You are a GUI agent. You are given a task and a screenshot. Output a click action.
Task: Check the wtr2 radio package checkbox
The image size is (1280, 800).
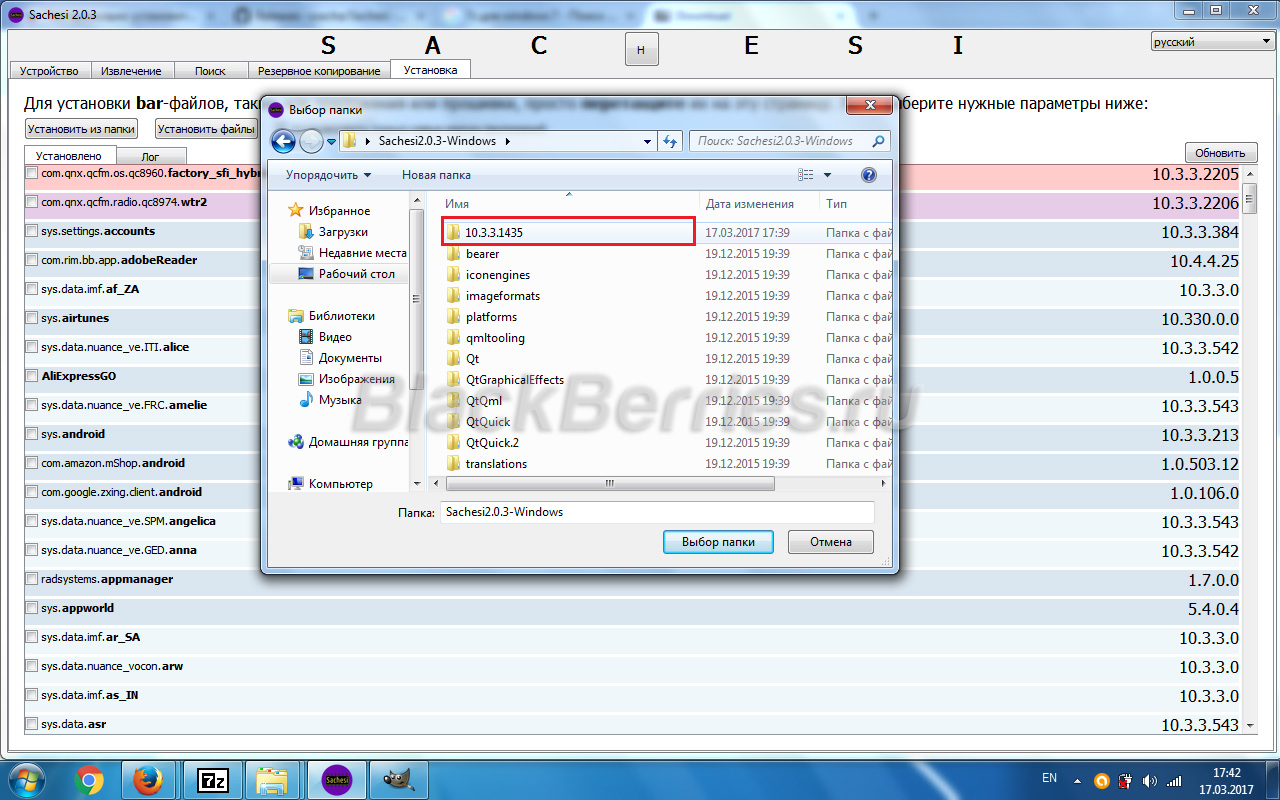[32, 202]
